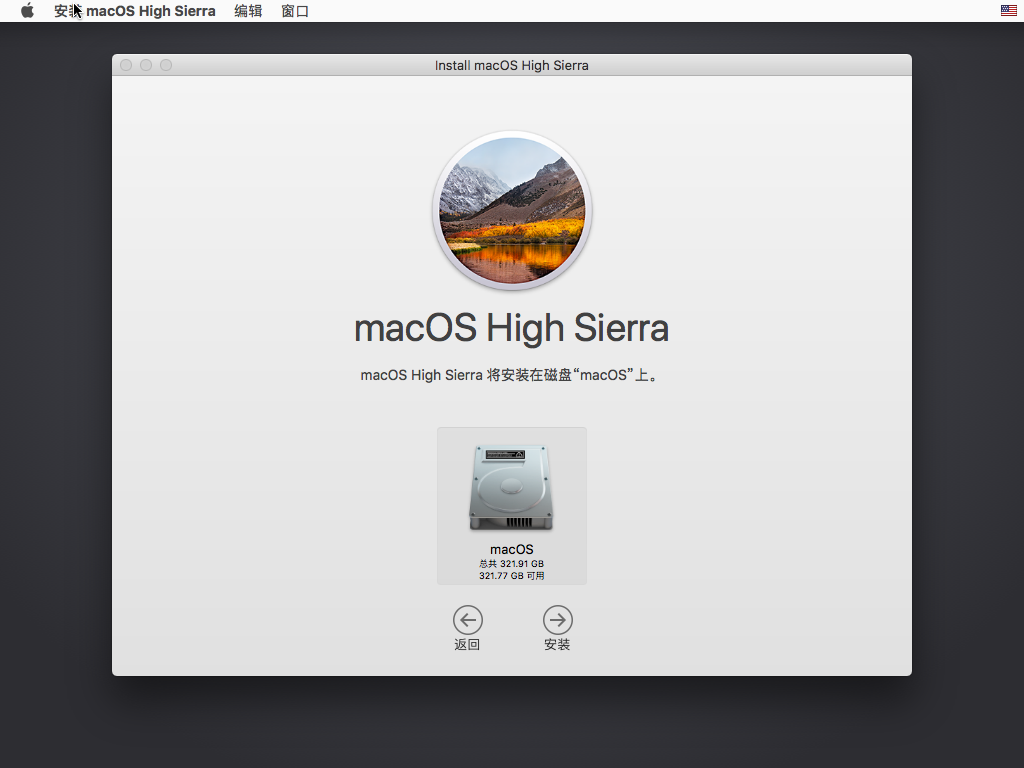Open the 安装 macOS High Sierra menu
The height and width of the screenshot is (768, 1024).
[135, 11]
